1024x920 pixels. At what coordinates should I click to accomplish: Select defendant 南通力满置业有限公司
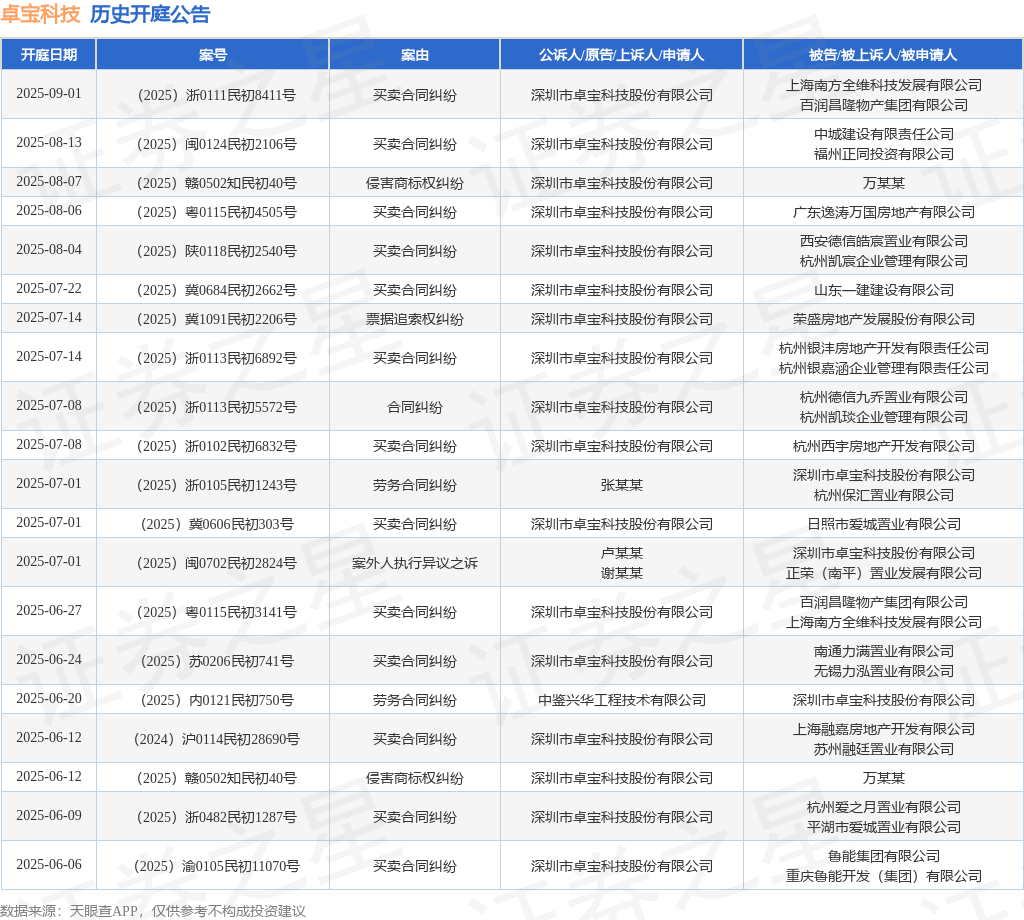coord(884,651)
